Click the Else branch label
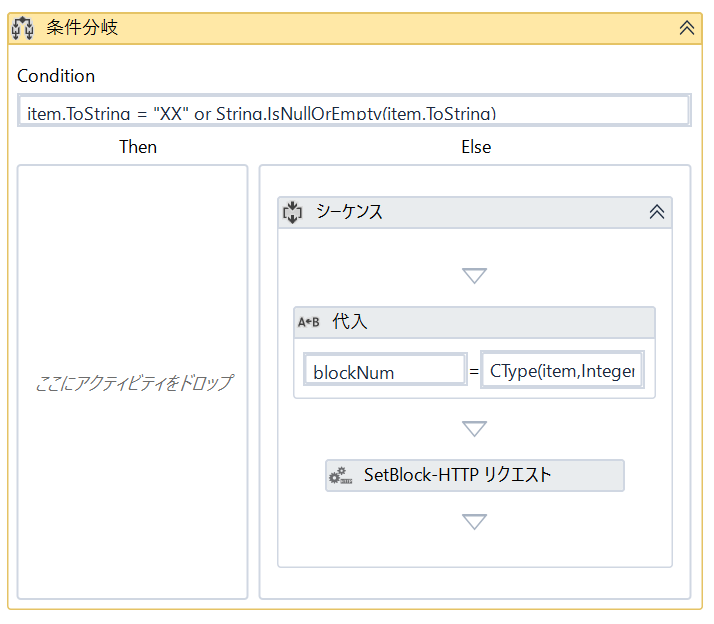The width and height of the screenshot is (714, 624). (x=476, y=147)
